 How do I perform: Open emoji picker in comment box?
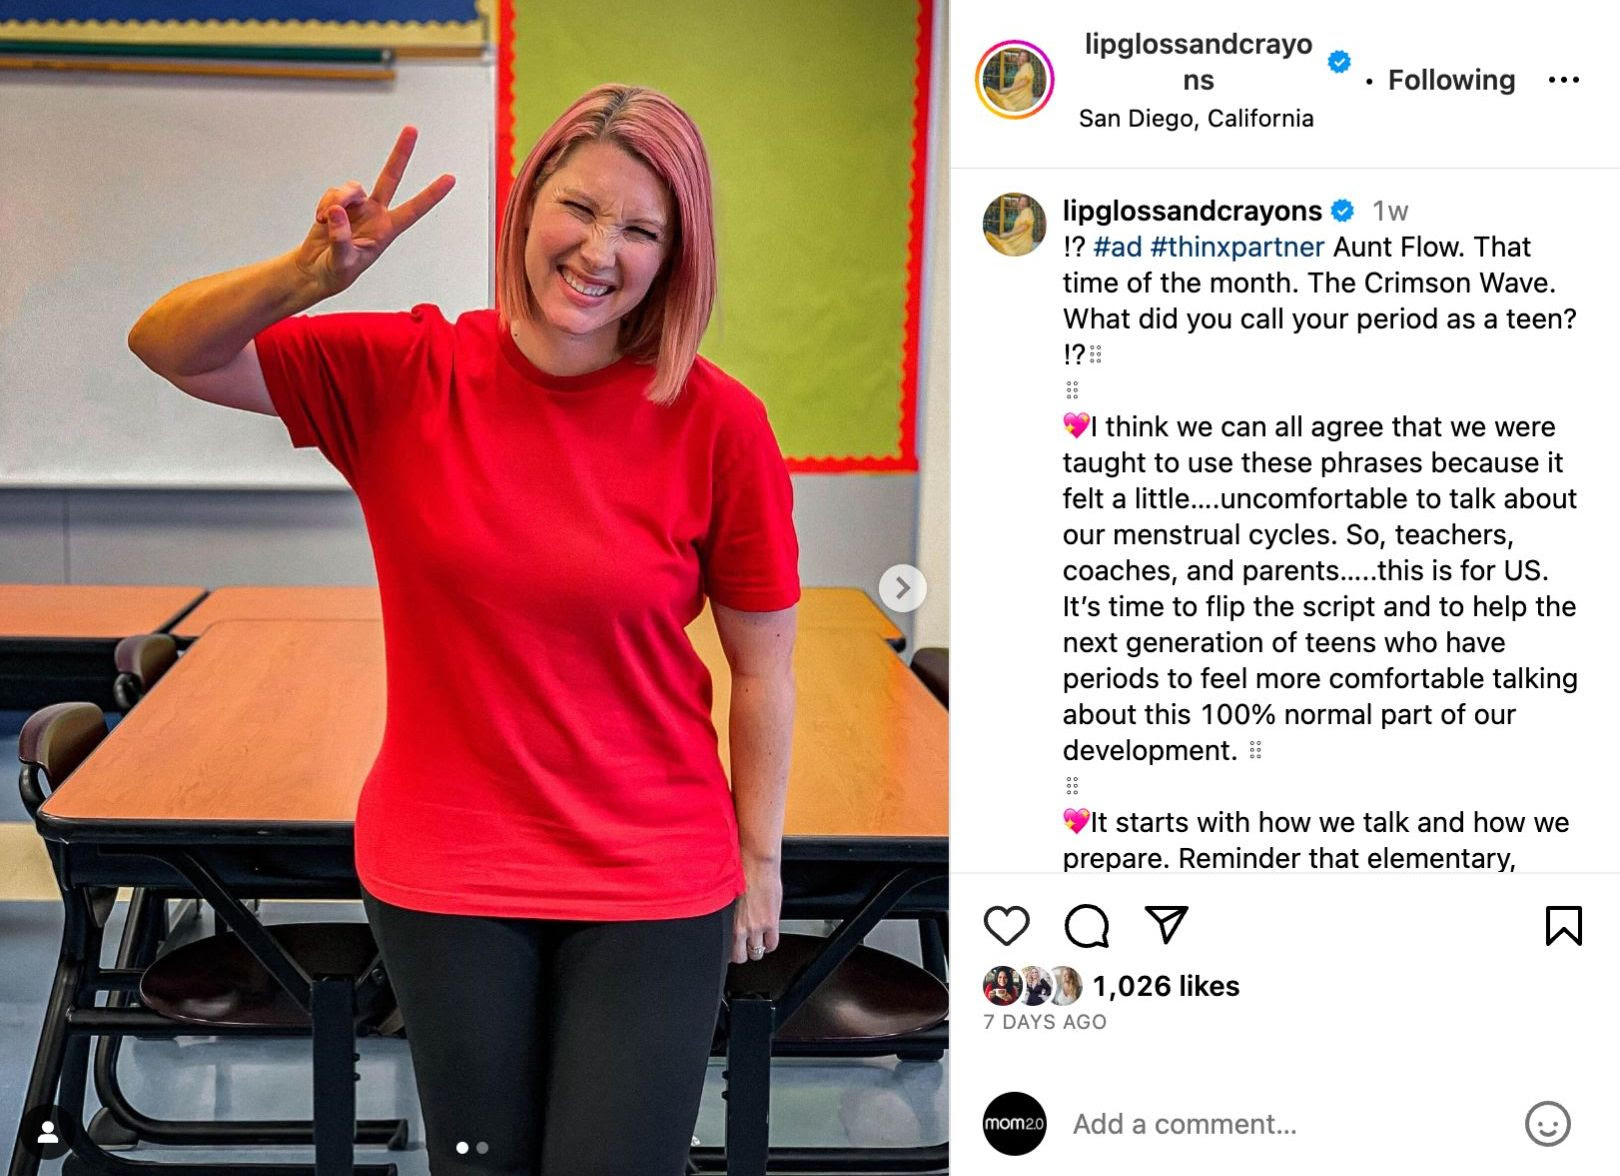[1547, 1124]
